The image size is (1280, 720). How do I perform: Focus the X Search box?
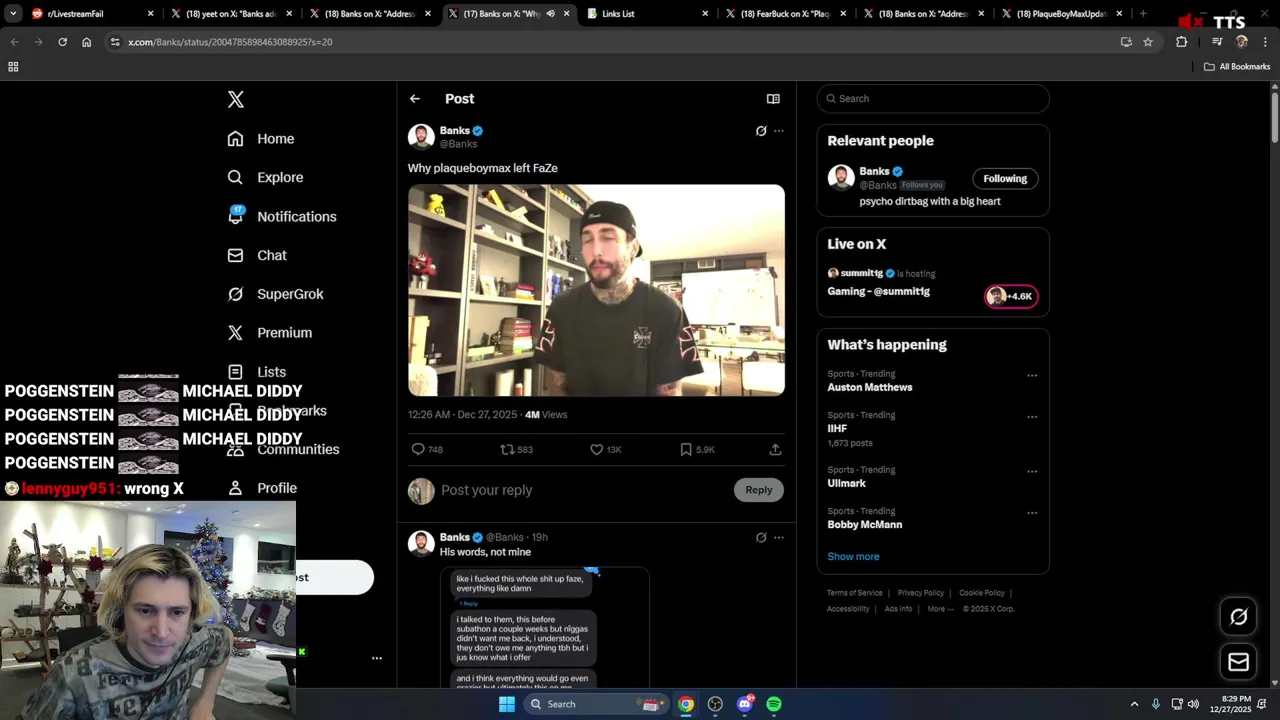pos(933,99)
